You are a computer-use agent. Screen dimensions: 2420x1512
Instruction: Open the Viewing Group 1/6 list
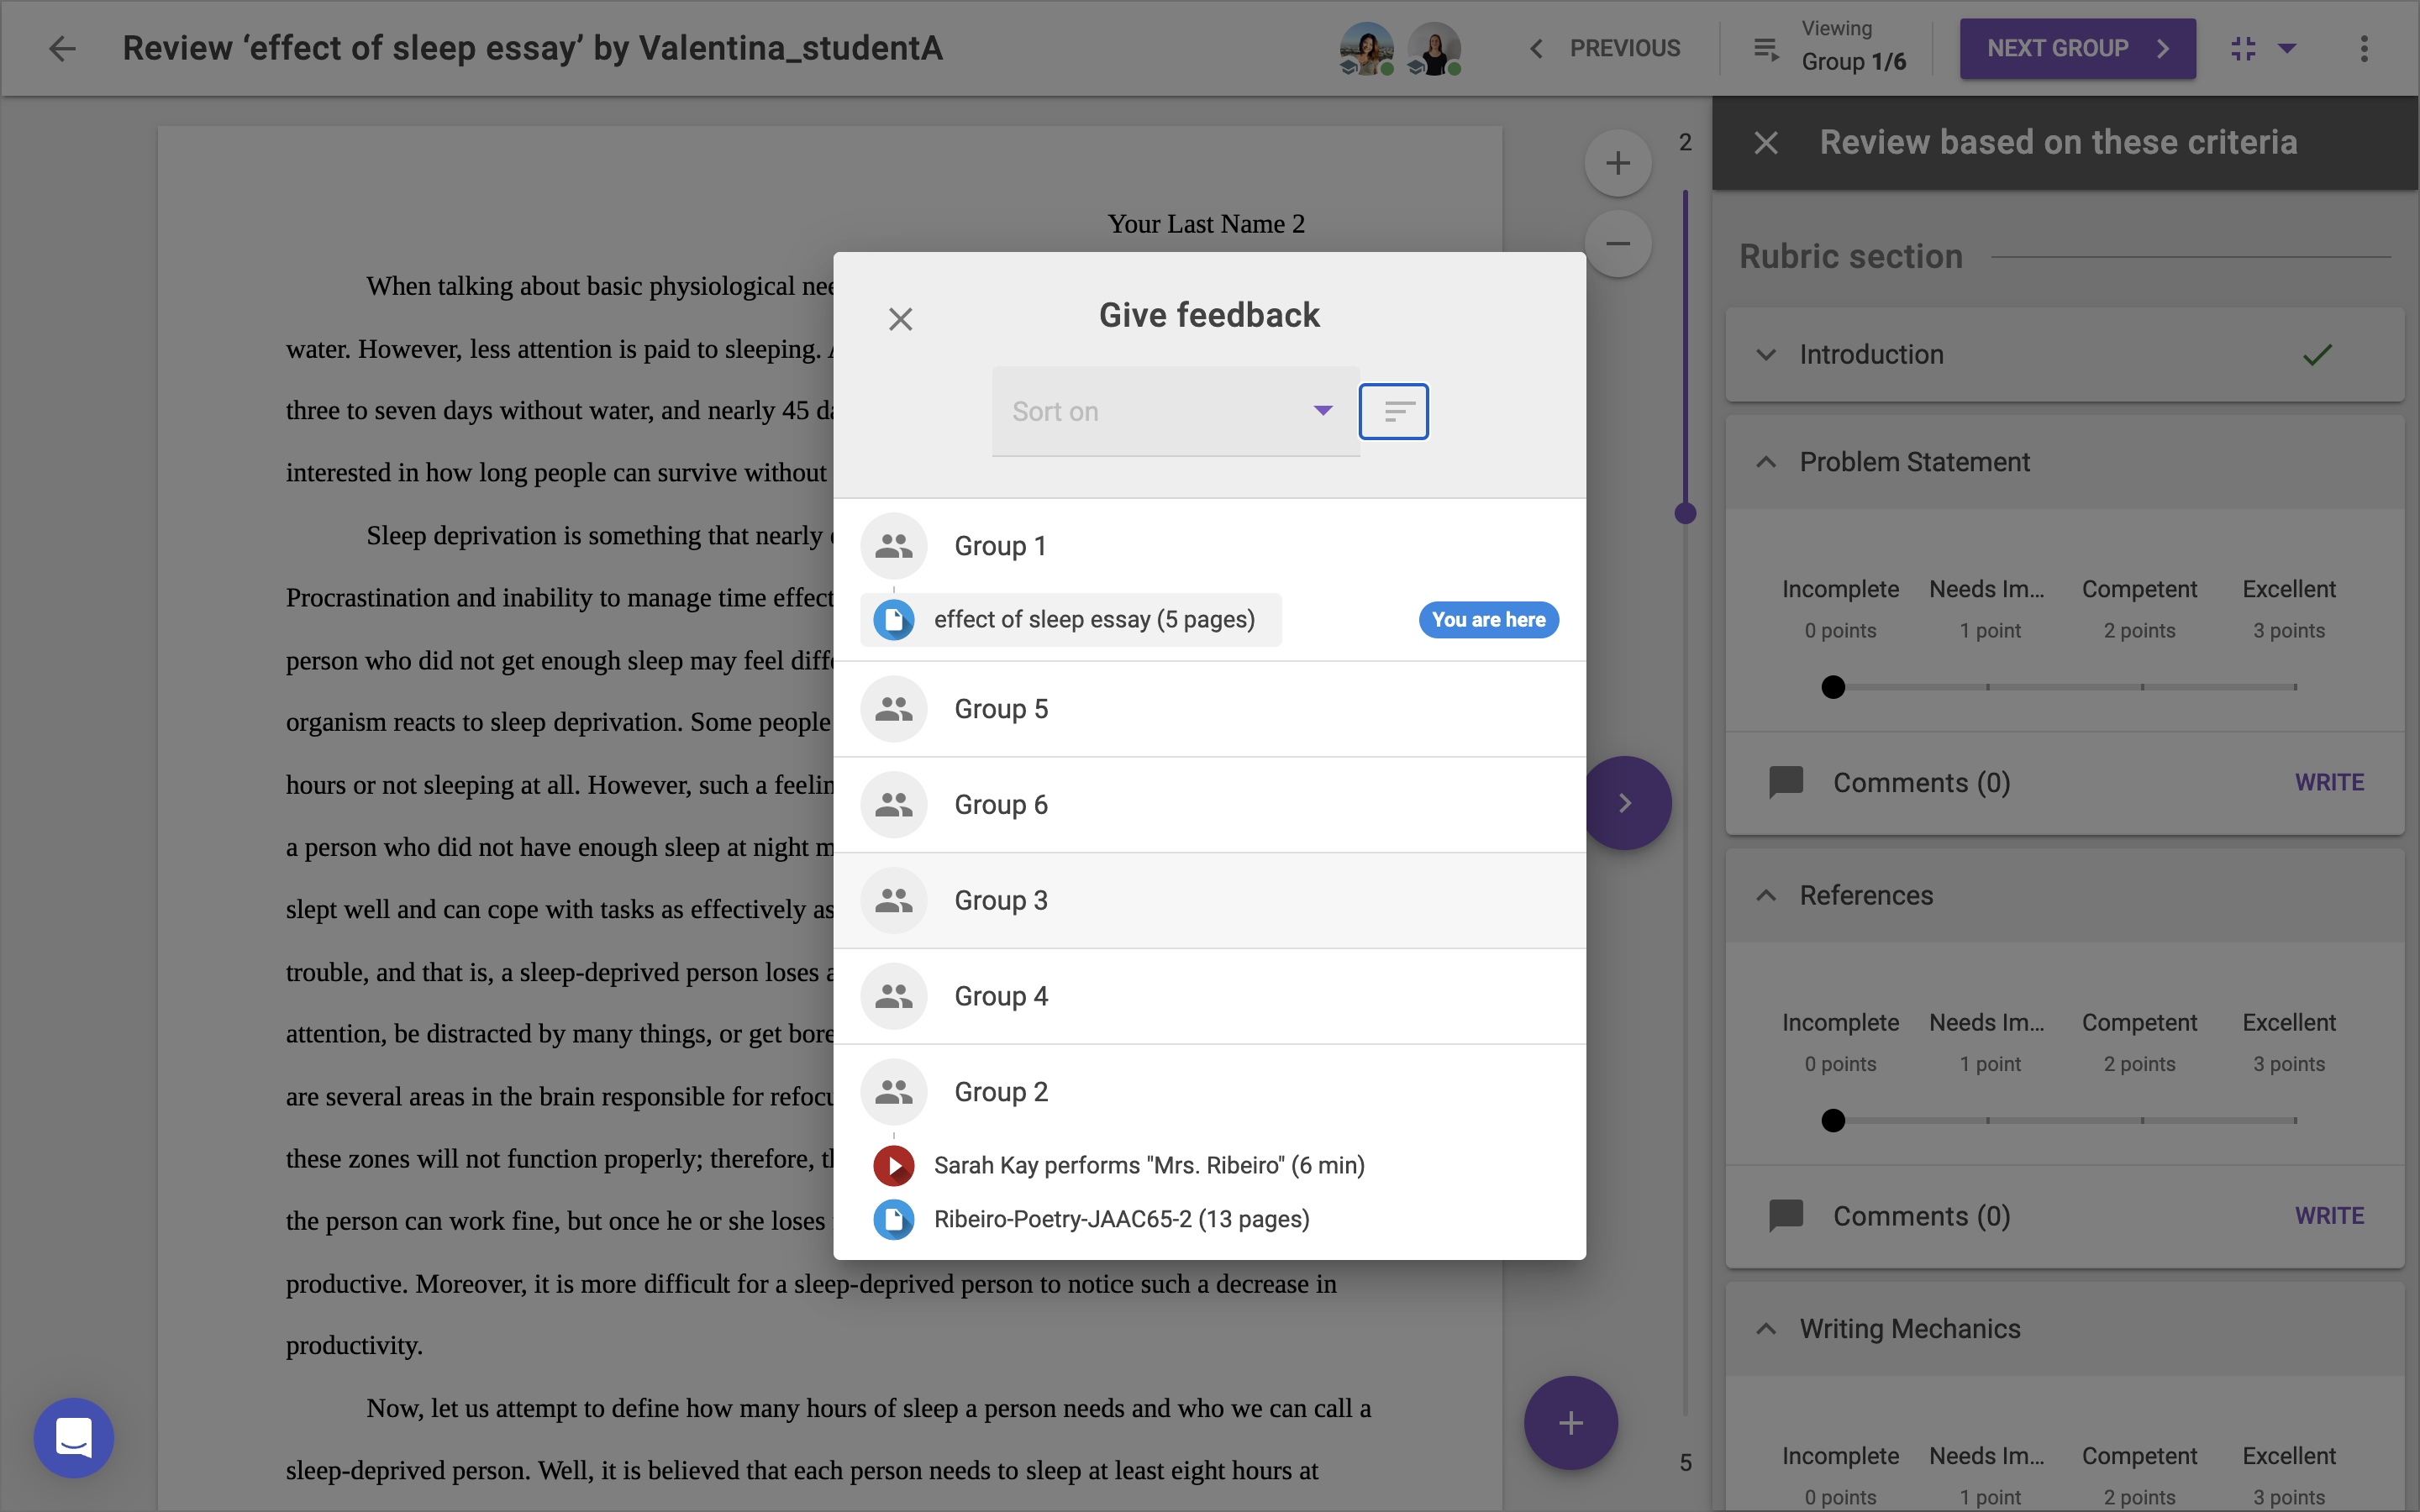point(1829,48)
